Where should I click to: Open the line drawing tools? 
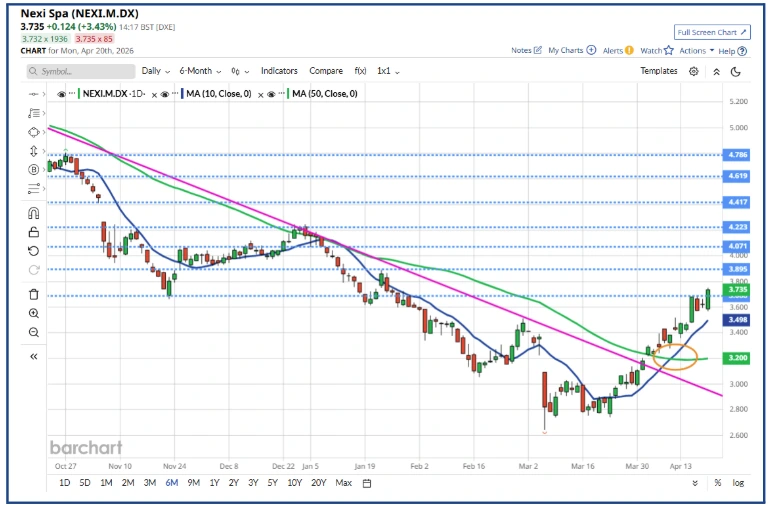pos(34,113)
